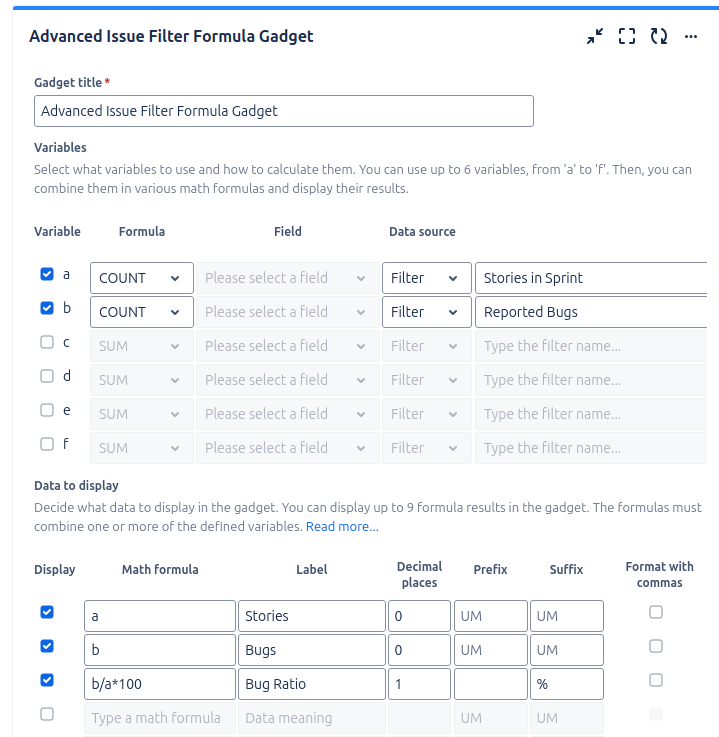Image resolution: width=719 pixels, height=737 pixels.
Task: Open Filter data source dropdown for variable a
Action: coord(426,278)
